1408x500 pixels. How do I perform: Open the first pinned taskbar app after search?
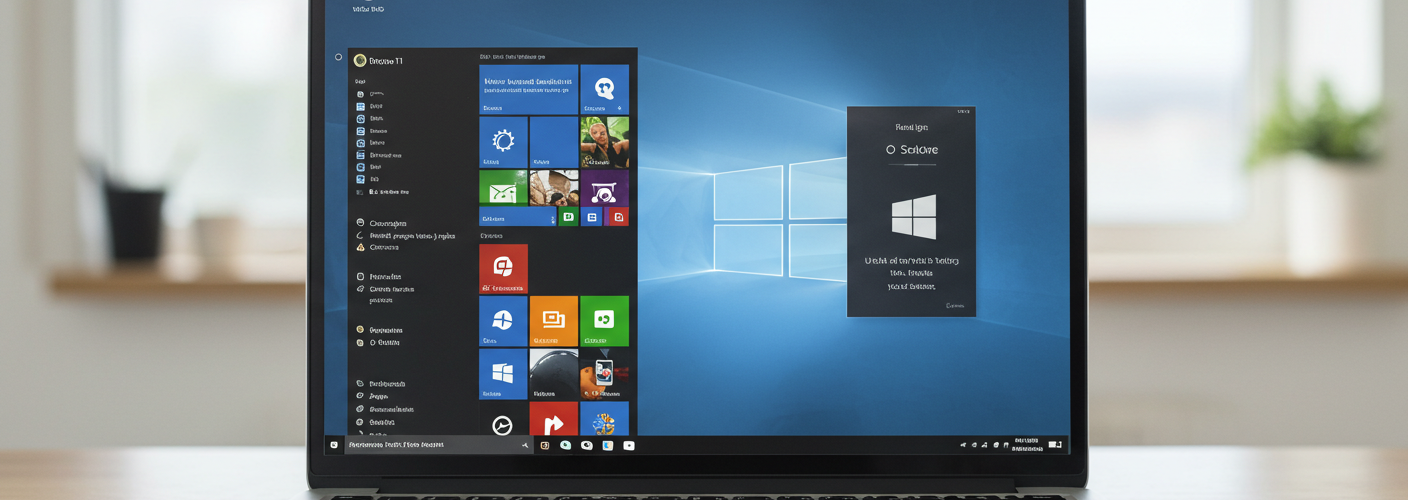pos(545,445)
